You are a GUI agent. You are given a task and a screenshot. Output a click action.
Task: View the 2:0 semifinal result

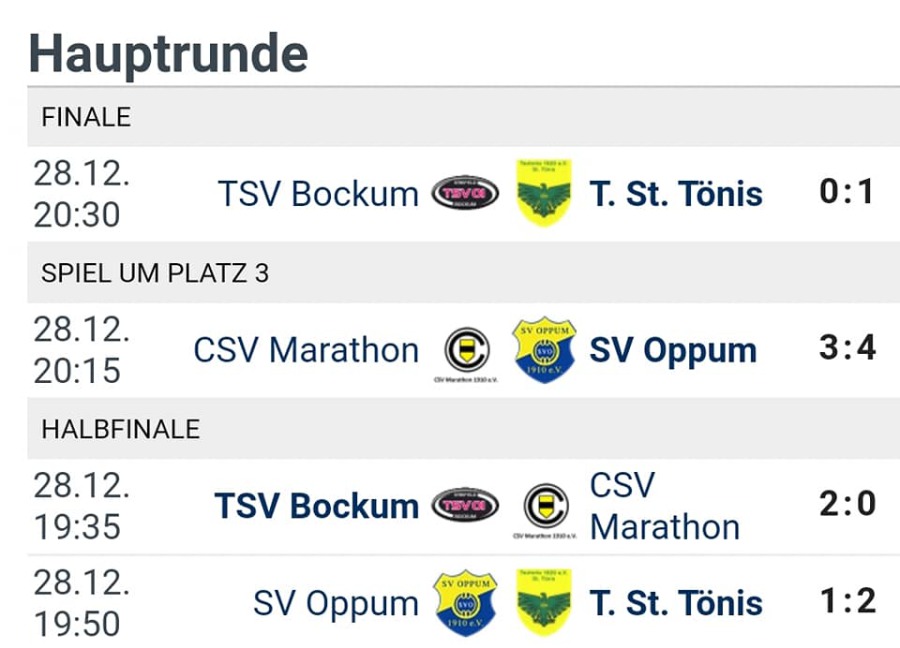pyautogui.click(x=847, y=504)
